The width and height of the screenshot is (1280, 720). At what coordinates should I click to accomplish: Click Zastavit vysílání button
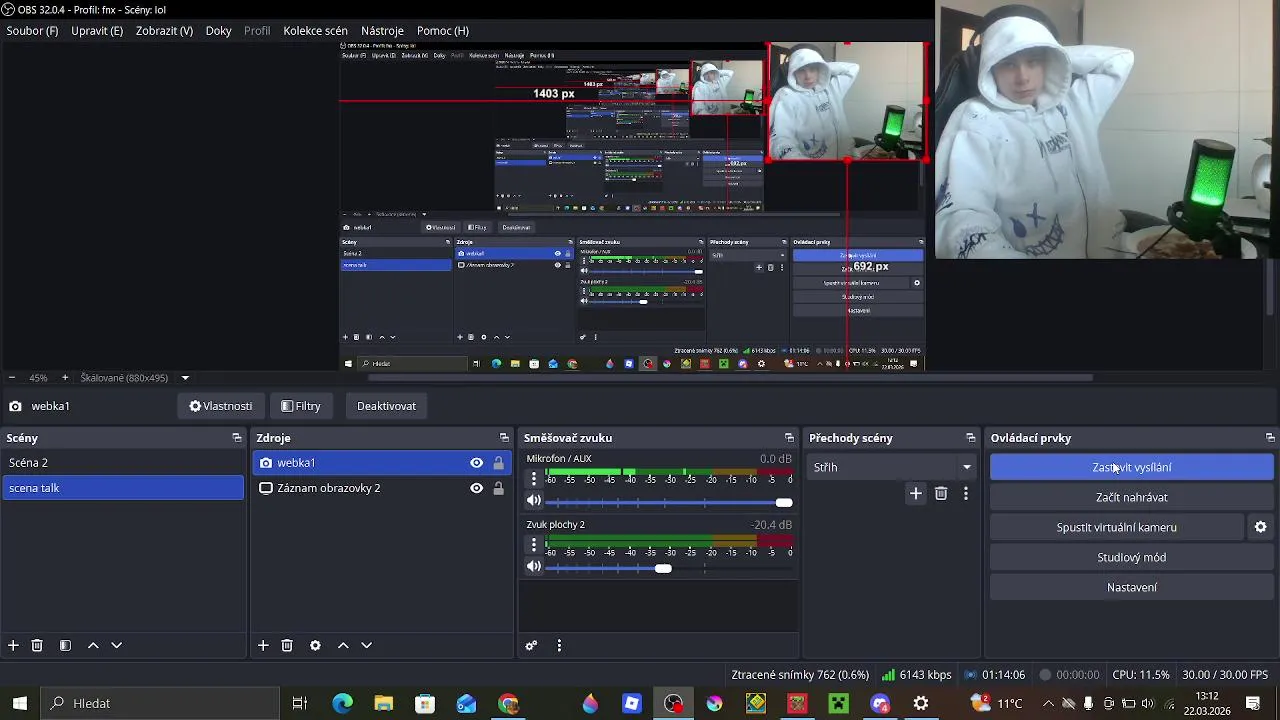[x=1132, y=467]
